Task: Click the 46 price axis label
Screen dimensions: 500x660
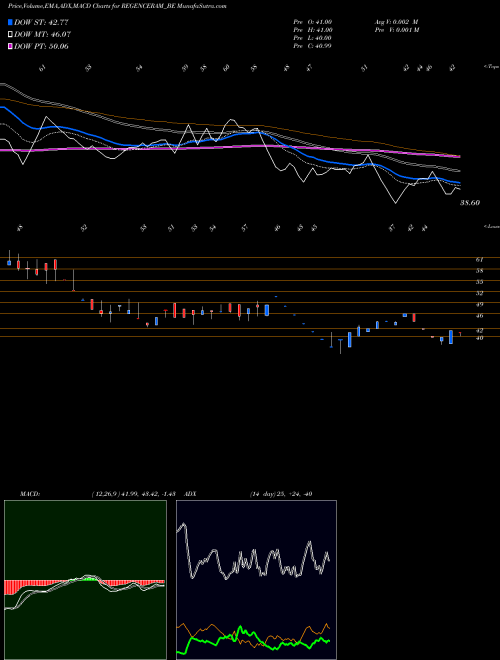Action: [479, 316]
